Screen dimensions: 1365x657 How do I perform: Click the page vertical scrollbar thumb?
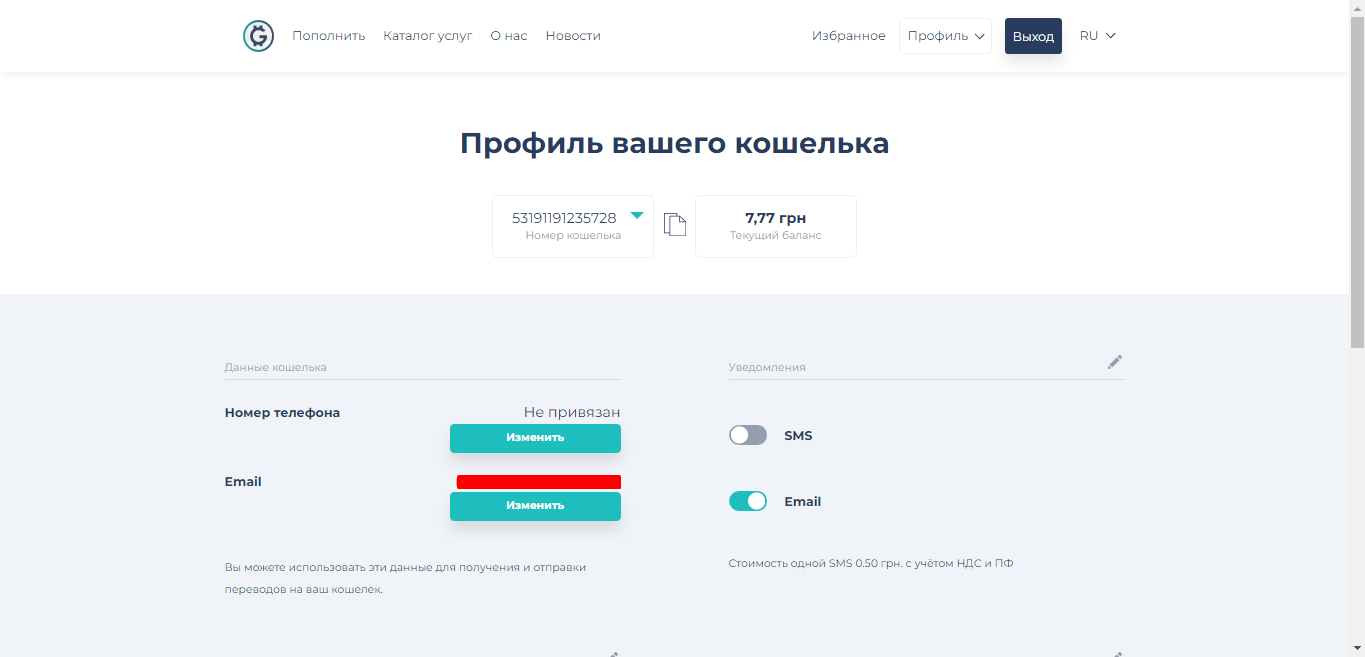tap(1357, 180)
